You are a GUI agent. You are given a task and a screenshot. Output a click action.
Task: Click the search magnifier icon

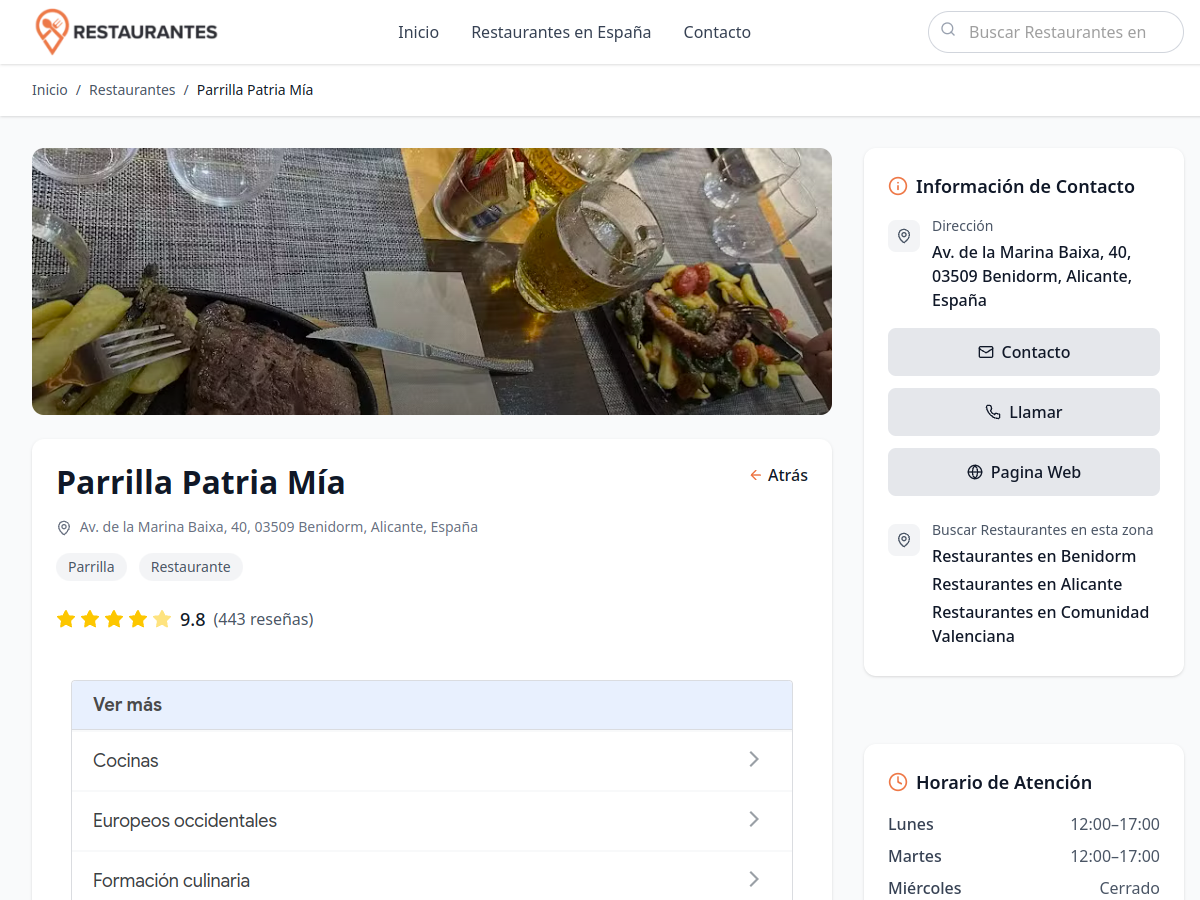(948, 30)
